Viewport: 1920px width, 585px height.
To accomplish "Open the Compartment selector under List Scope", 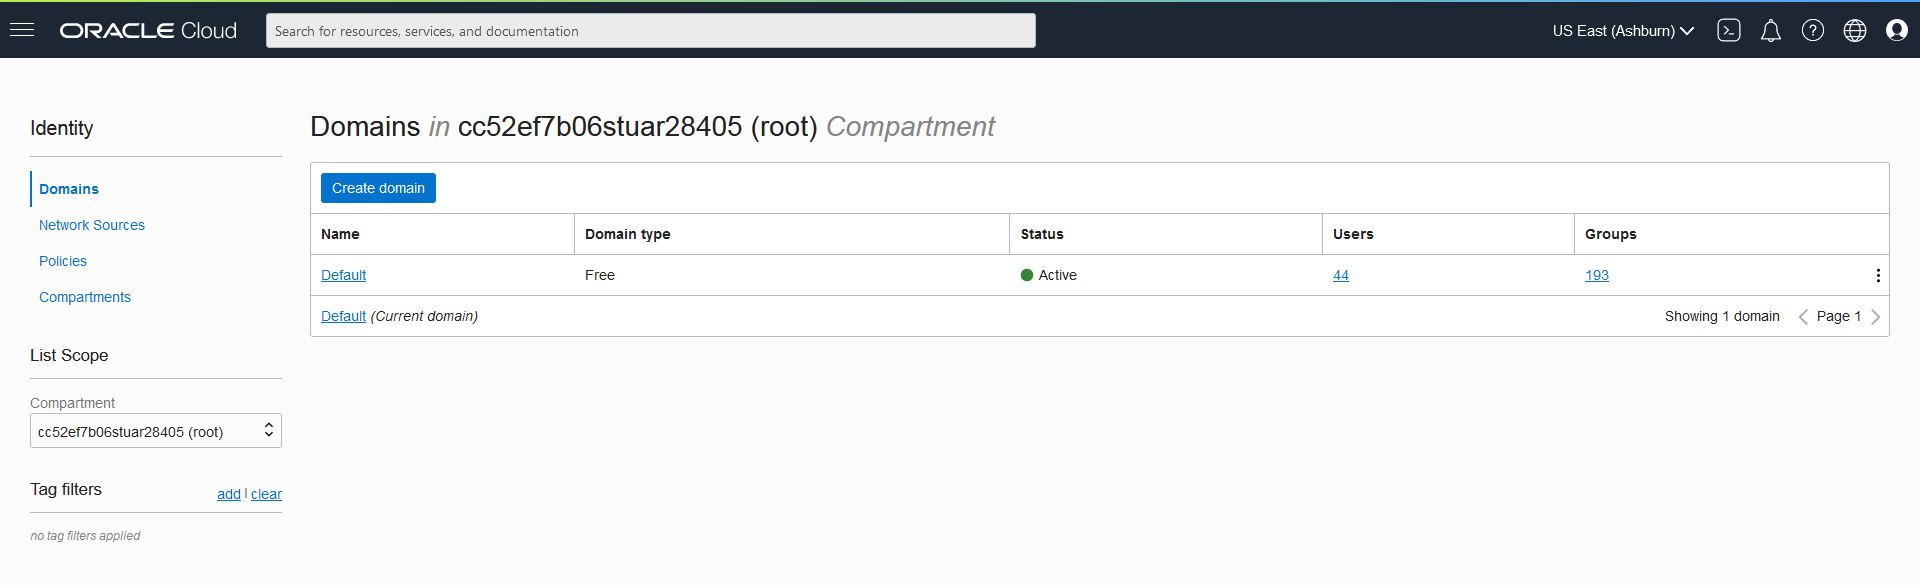I will click(x=155, y=430).
